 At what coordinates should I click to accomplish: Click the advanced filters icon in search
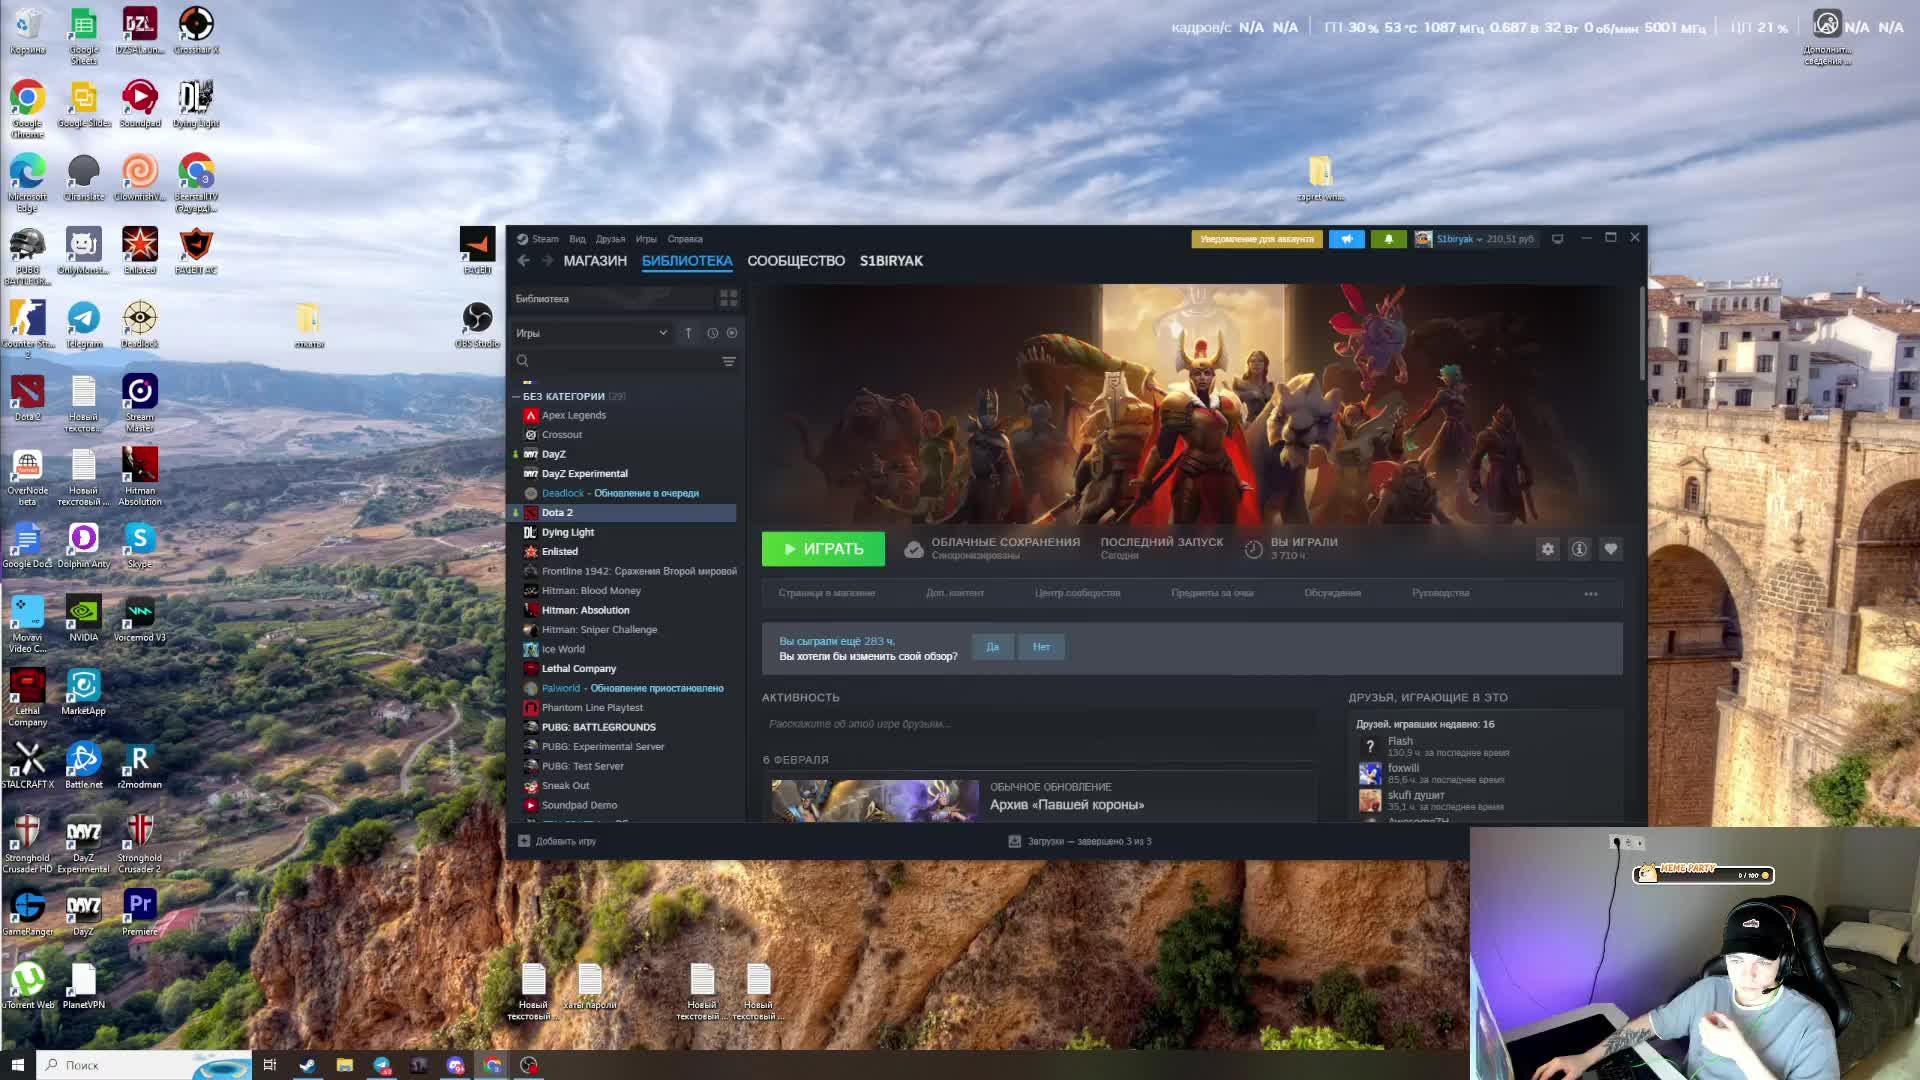click(x=729, y=362)
